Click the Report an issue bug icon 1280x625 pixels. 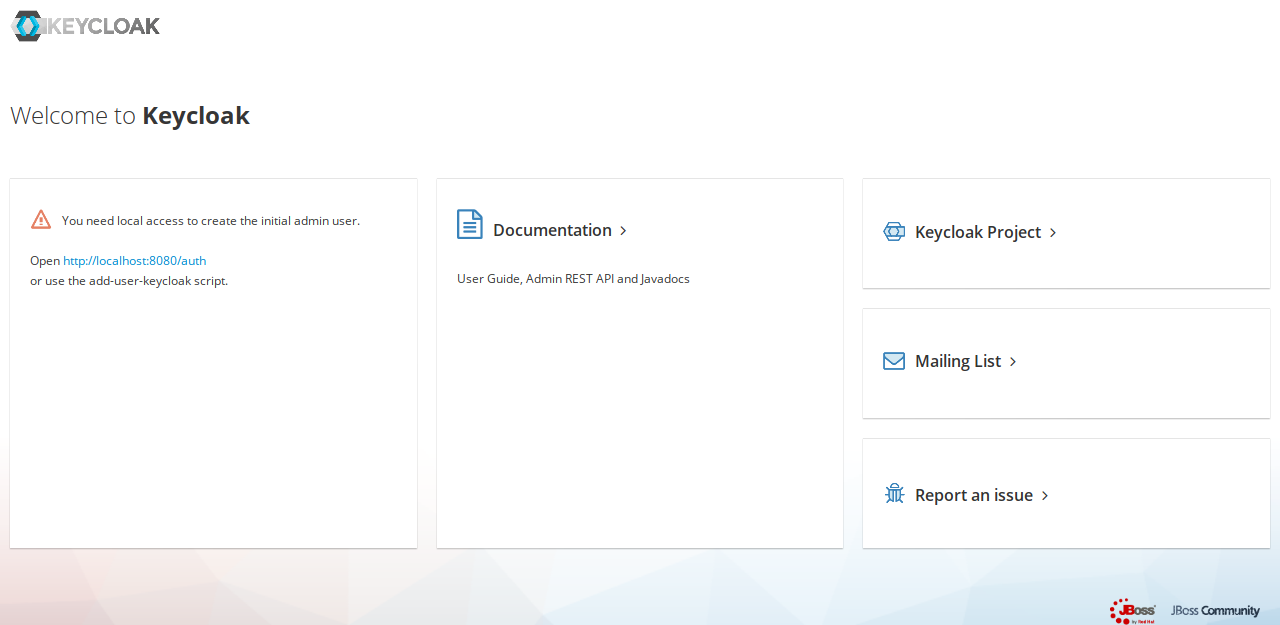[894, 494]
